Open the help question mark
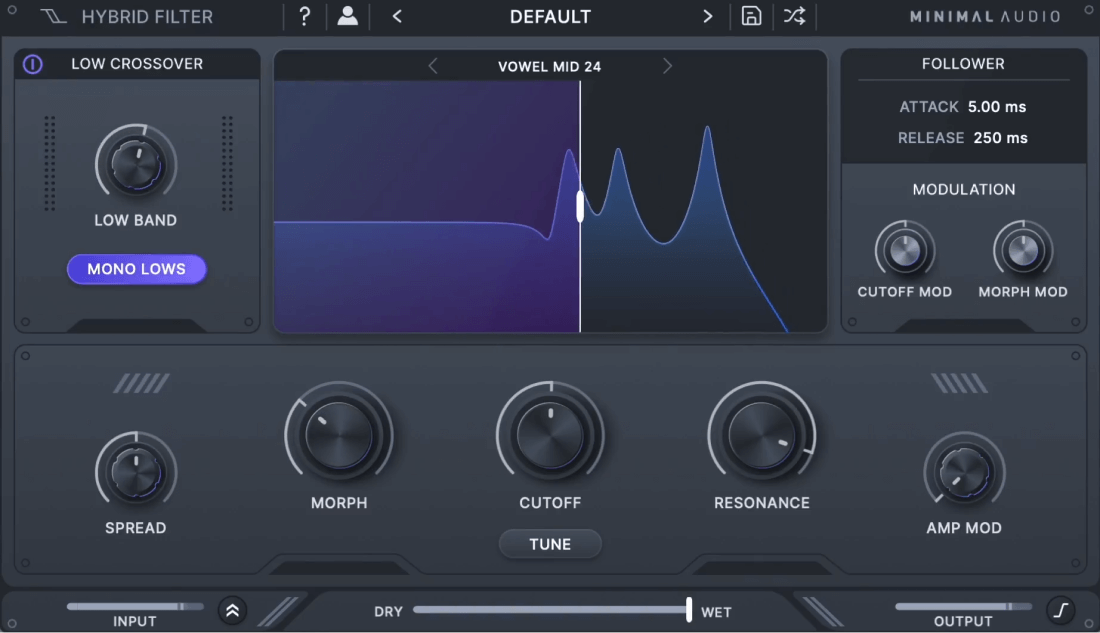Viewport: 1100px width, 633px height. coord(304,16)
